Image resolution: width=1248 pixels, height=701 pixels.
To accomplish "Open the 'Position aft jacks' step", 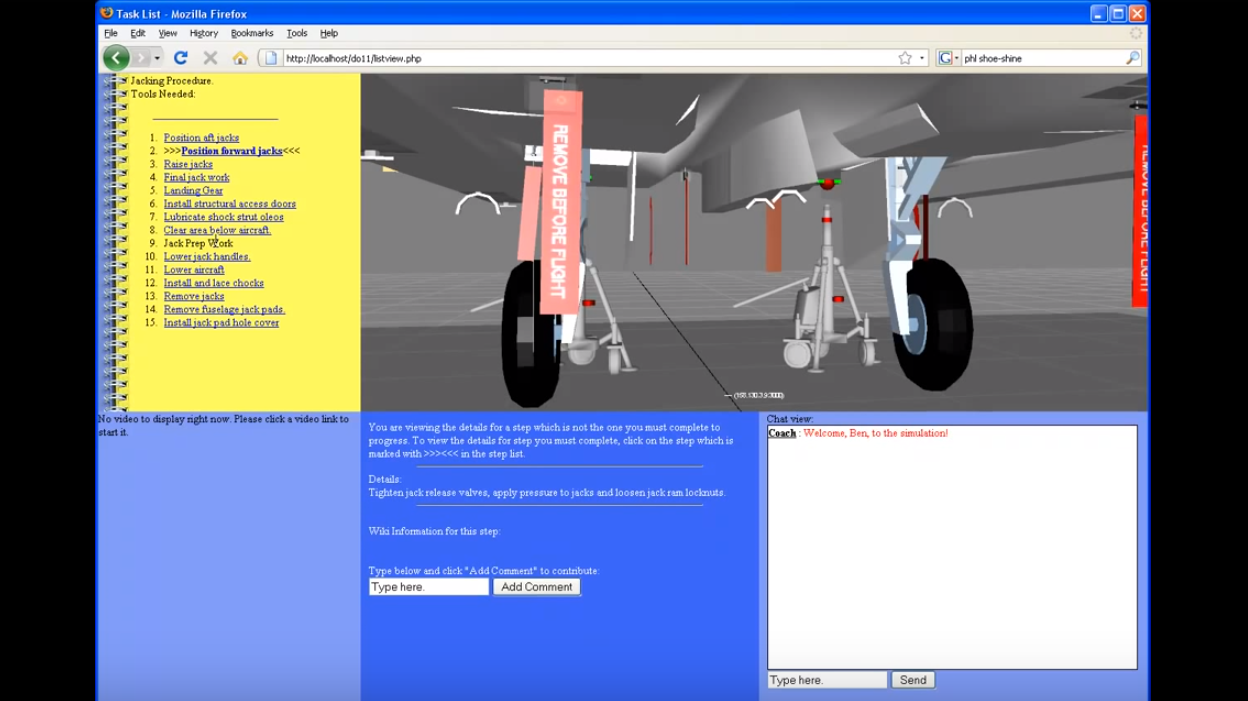I will [201, 138].
